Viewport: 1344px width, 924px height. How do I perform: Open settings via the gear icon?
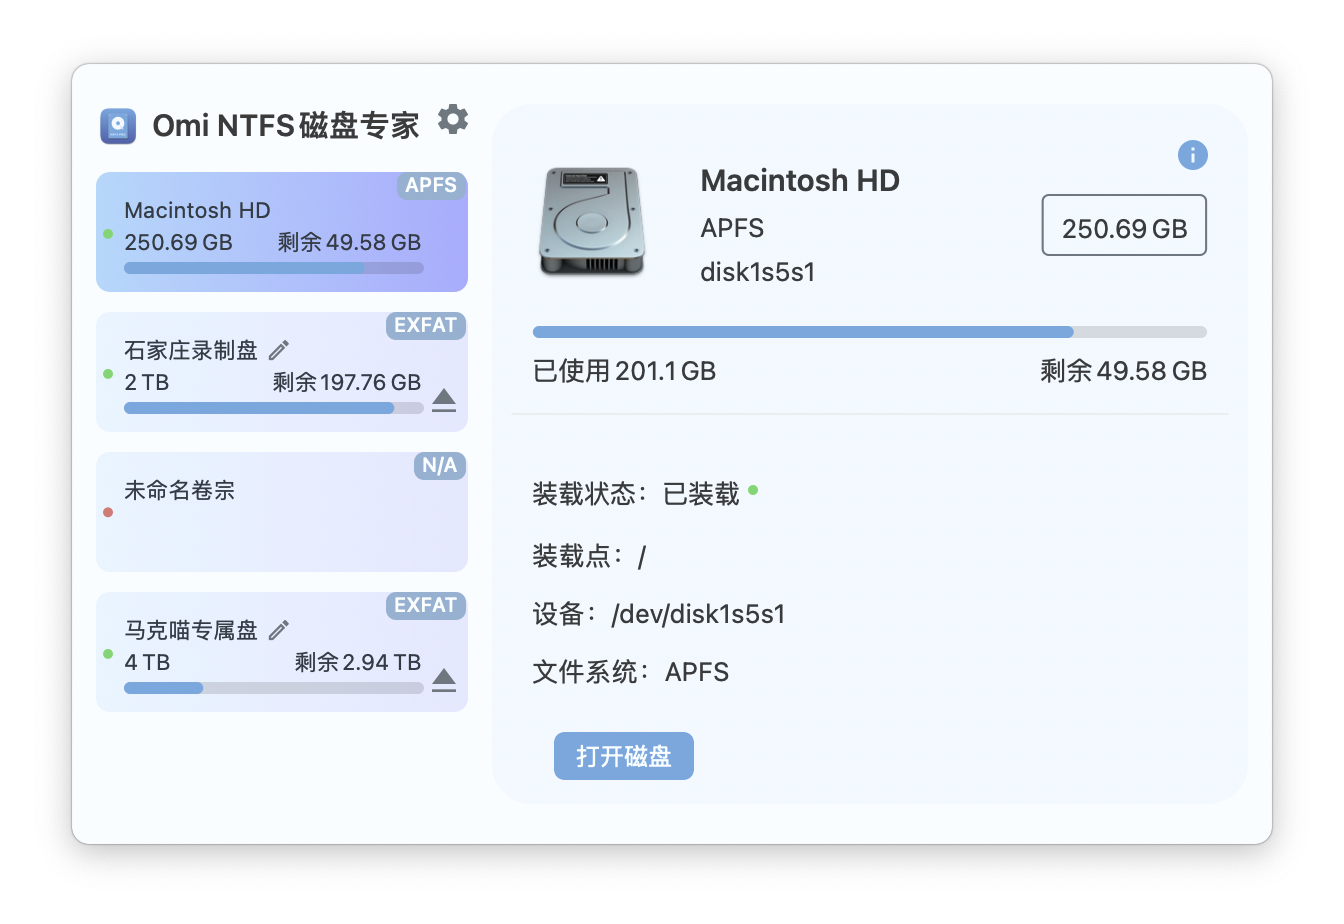(453, 120)
